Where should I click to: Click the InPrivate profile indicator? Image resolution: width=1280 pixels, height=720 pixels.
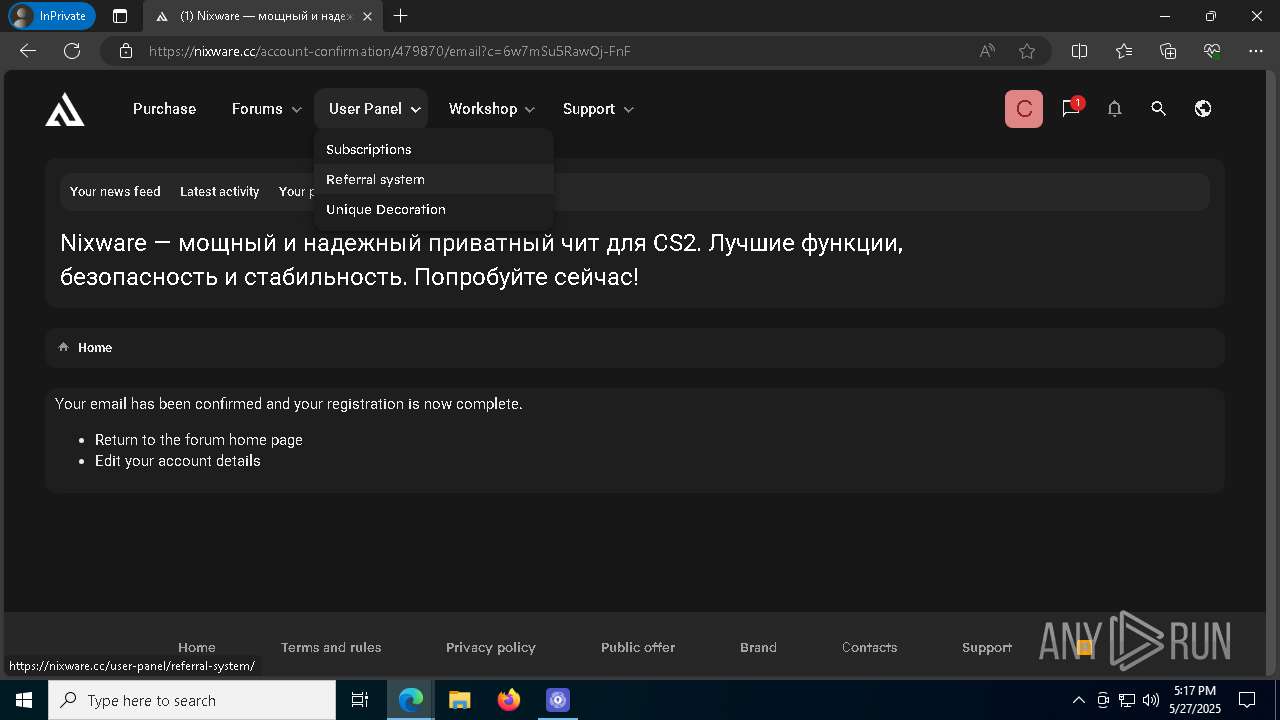(x=52, y=16)
